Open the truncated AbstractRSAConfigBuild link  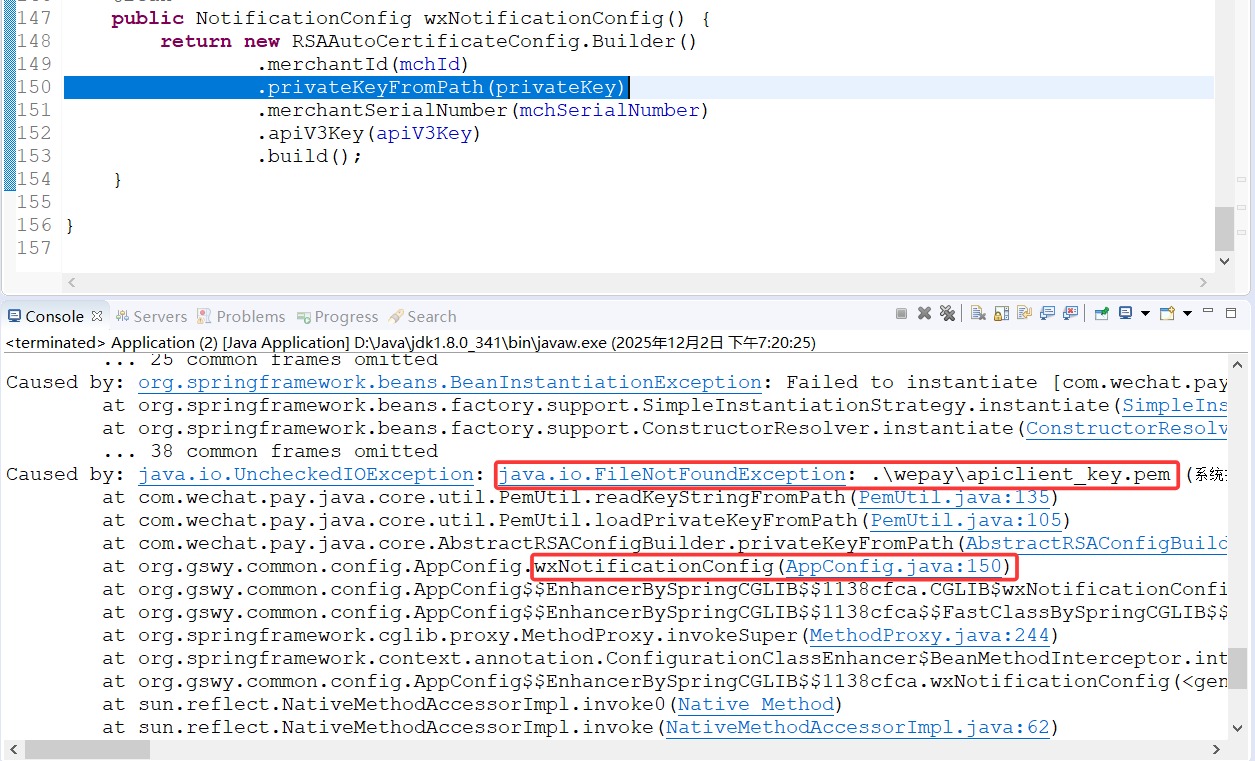pos(1096,544)
